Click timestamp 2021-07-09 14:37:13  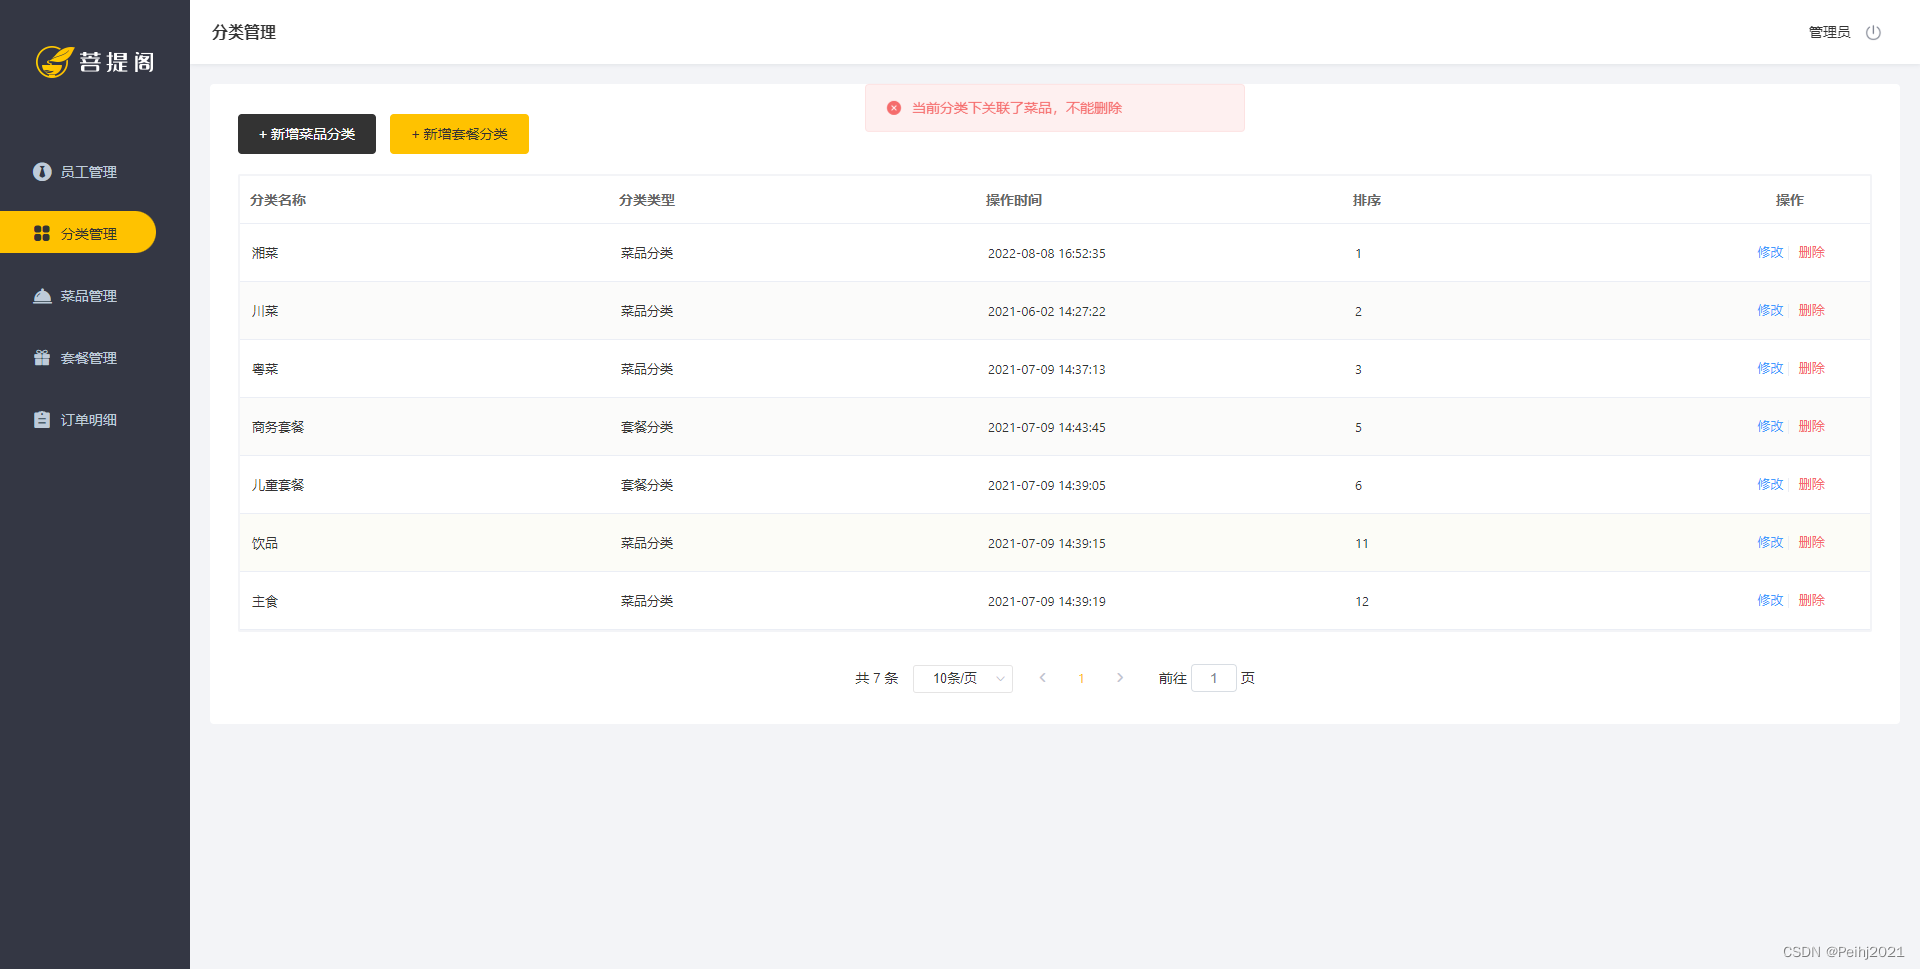tap(1047, 369)
